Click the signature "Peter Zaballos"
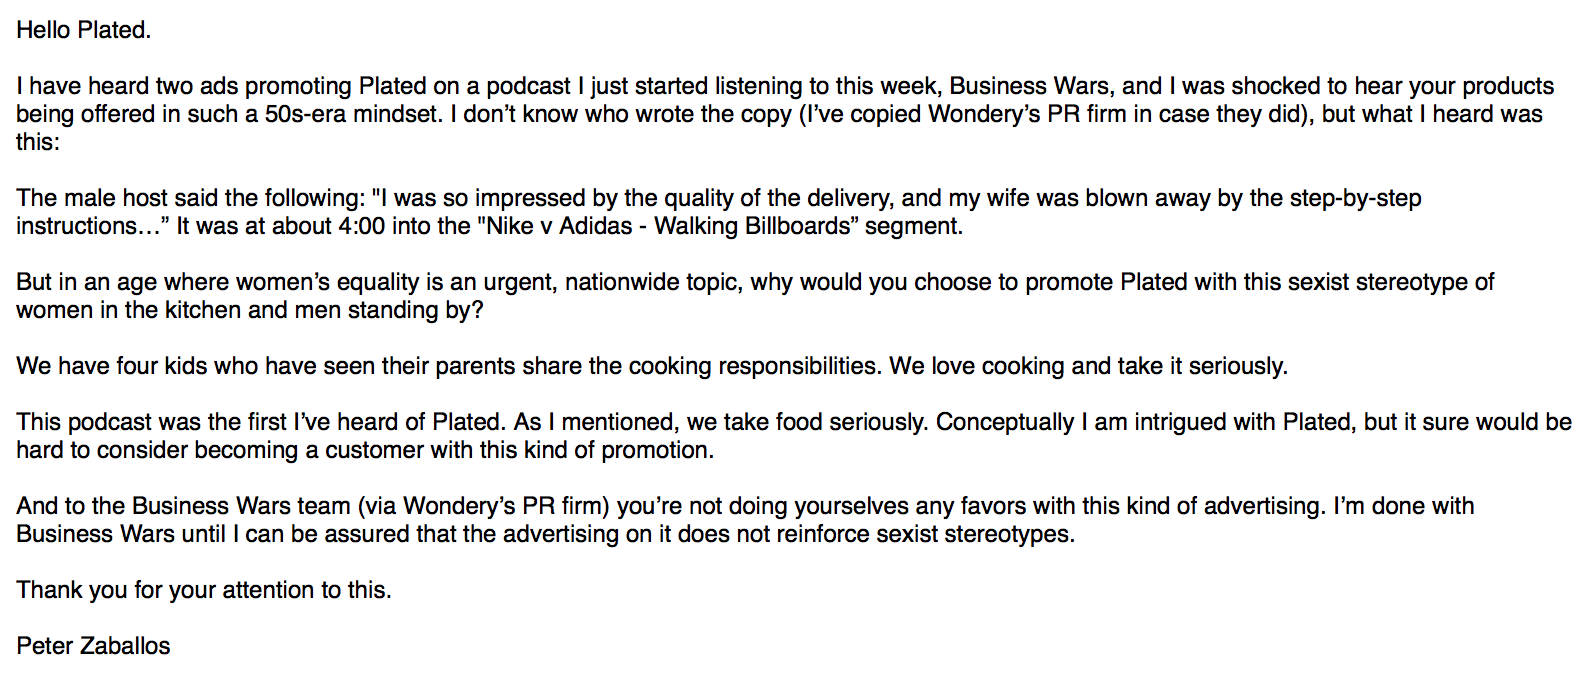This screenshot has width=1596, height=680. coord(93,646)
